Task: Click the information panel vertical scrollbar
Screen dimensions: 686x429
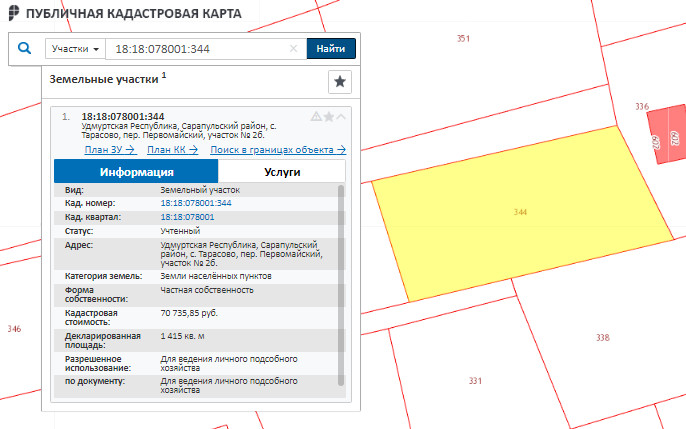Action: tap(341, 280)
